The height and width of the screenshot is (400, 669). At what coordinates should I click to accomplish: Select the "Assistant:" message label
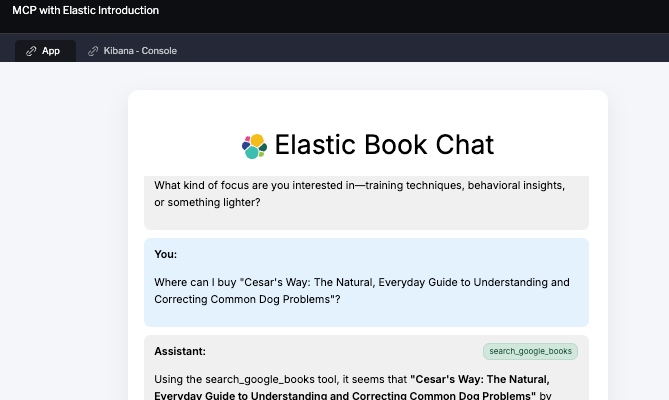click(180, 351)
